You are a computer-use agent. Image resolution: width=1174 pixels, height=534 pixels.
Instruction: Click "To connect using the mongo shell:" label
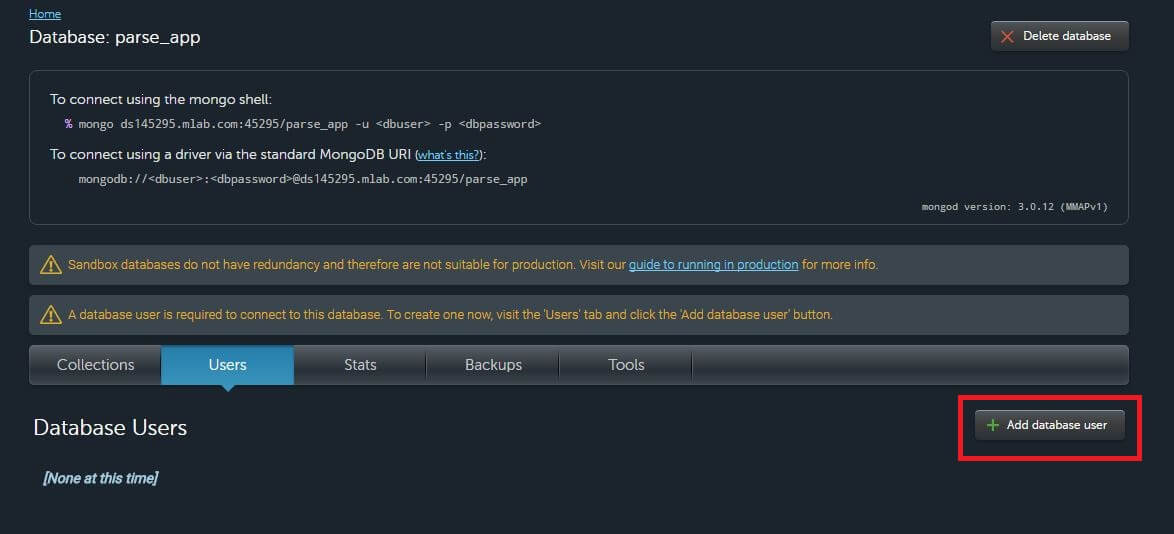pyautogui.click(x=161, y=99)
